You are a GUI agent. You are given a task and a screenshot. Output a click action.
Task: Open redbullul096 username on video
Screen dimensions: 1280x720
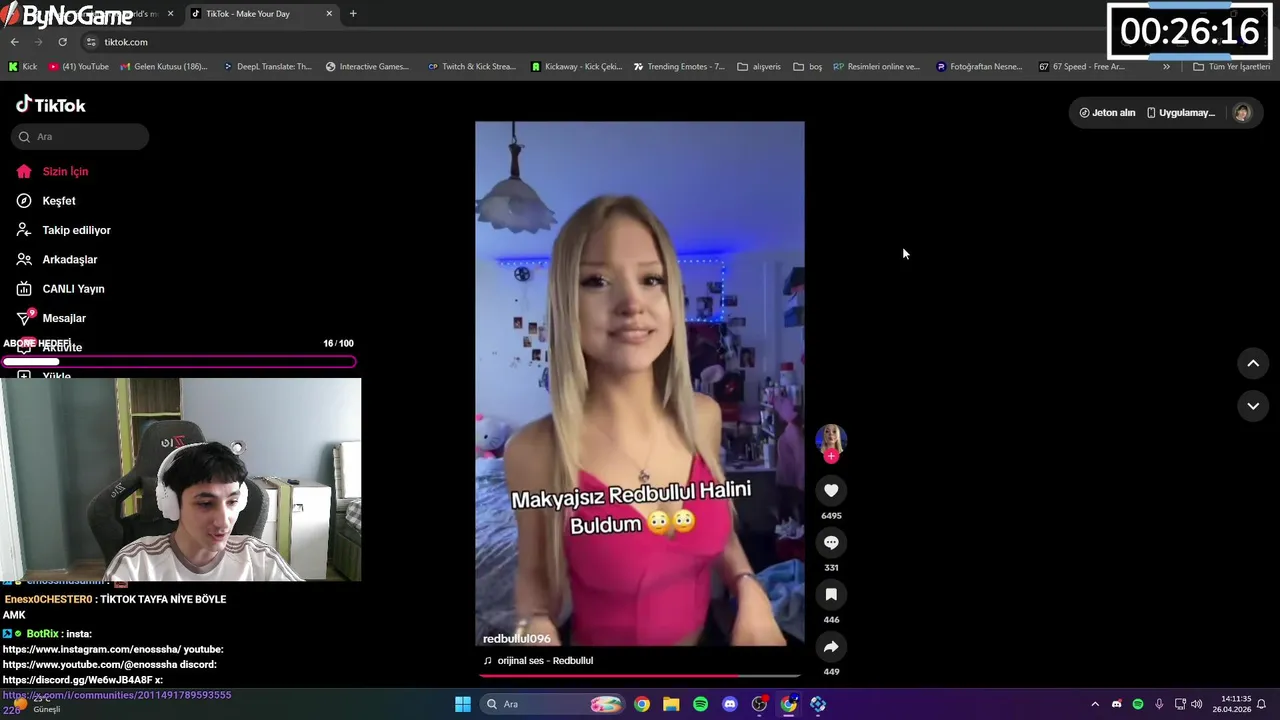[x=516, y=639]
